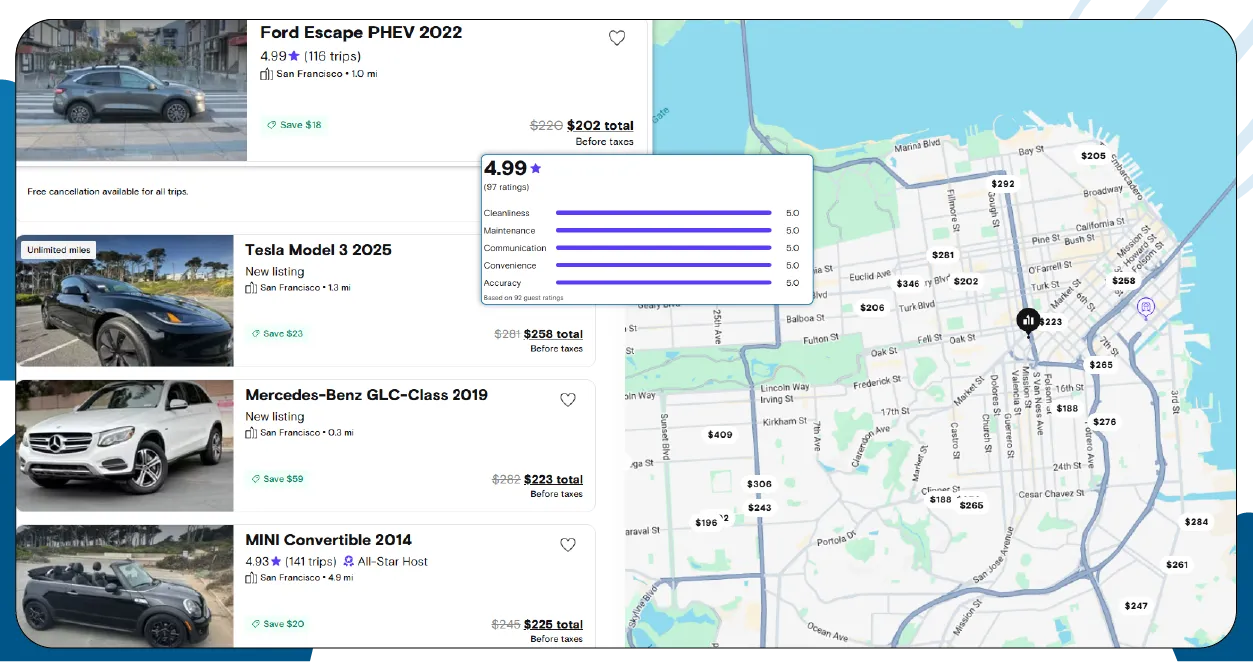Click the crossed-out $220 original price
The image size is (1253, 662).
(546, 126)
